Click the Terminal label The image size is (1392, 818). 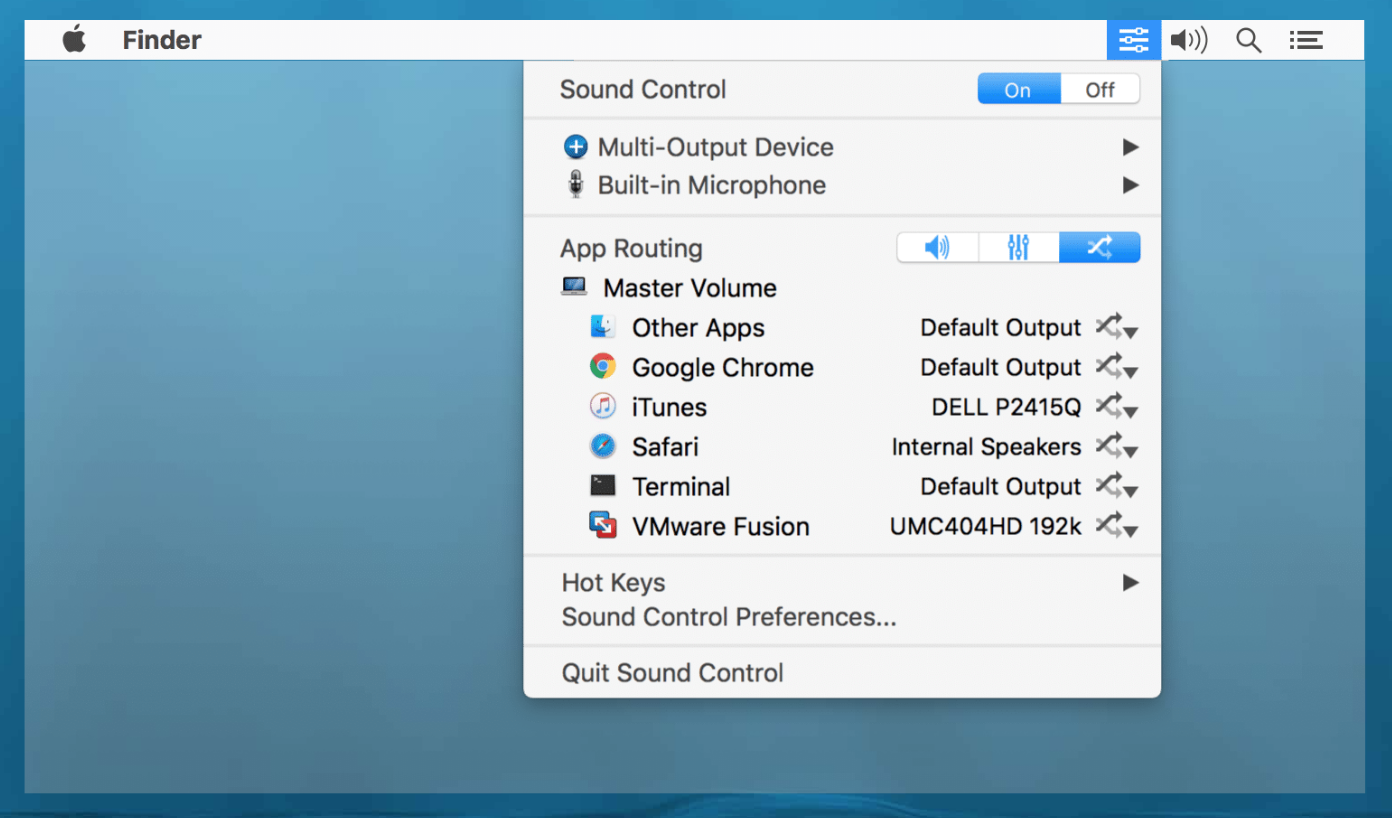pos(681,487)
